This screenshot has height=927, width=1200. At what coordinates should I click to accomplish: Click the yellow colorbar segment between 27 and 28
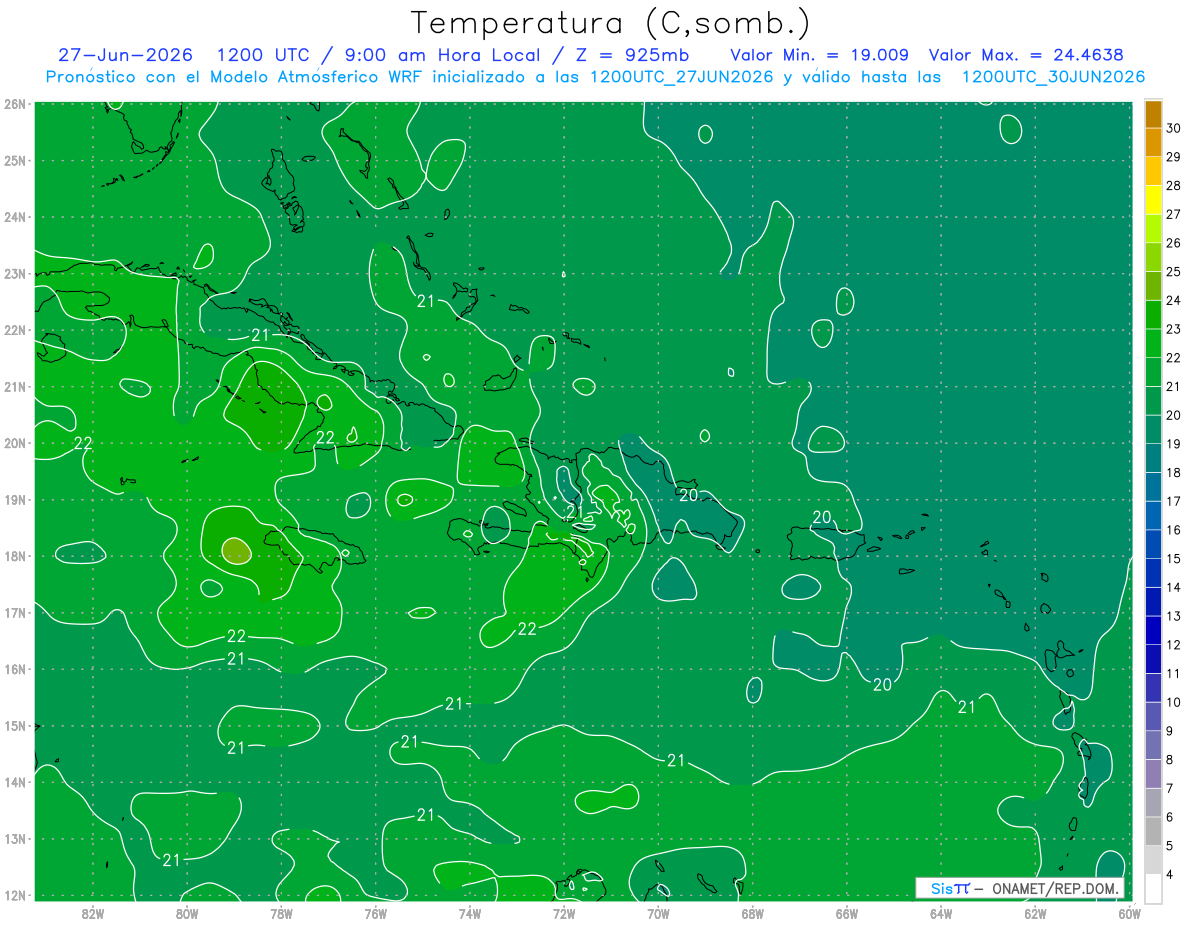click(1153, 199)
